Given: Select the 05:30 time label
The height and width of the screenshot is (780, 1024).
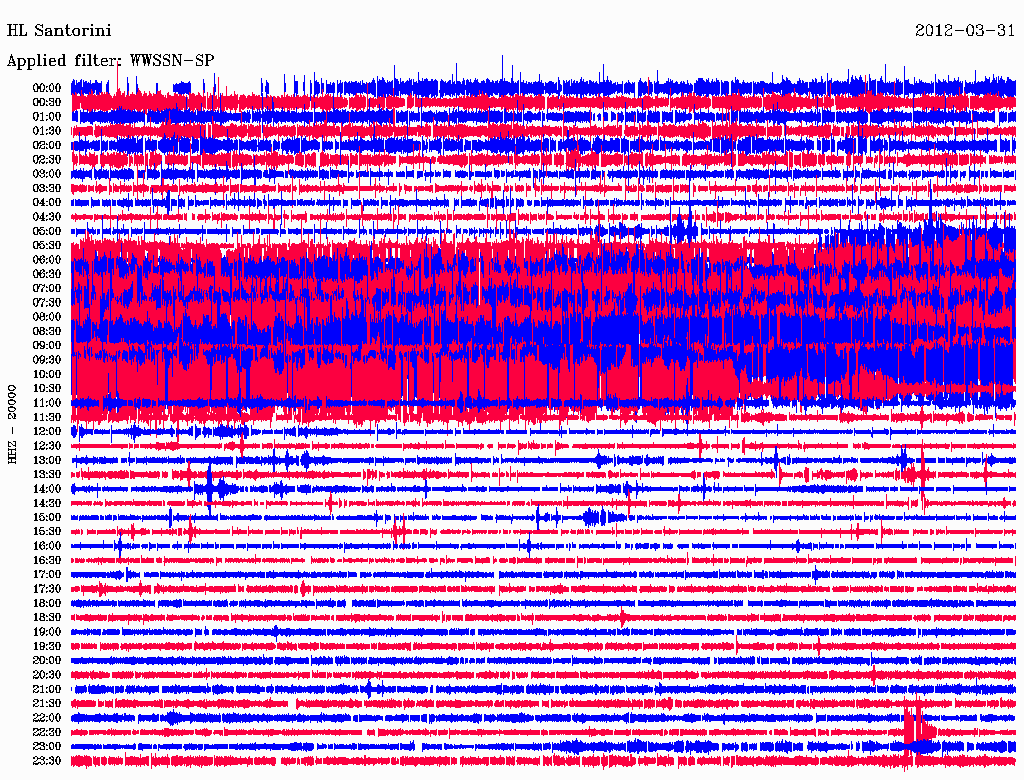Looking at the screenshot, I should (47, 245).
